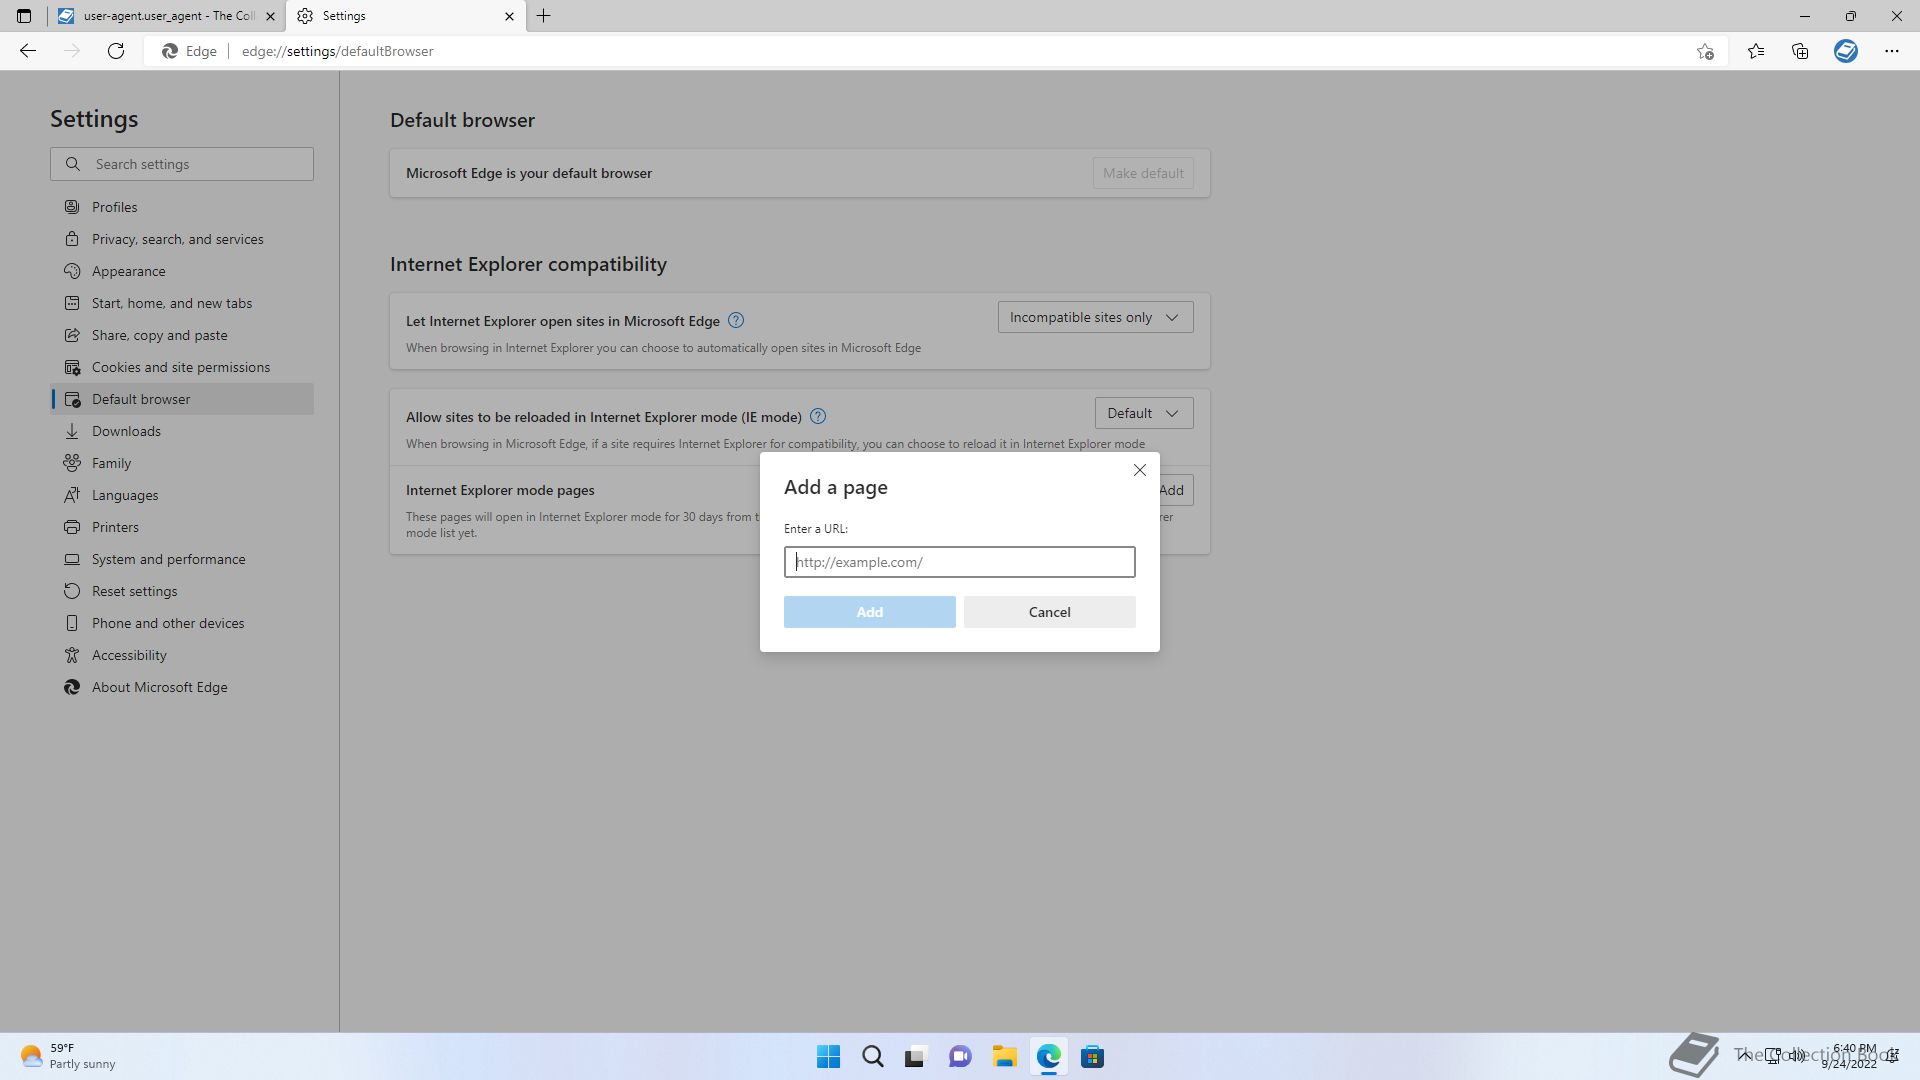
Task: Open About Microsoft Edge
Action: tap(182, 687)
